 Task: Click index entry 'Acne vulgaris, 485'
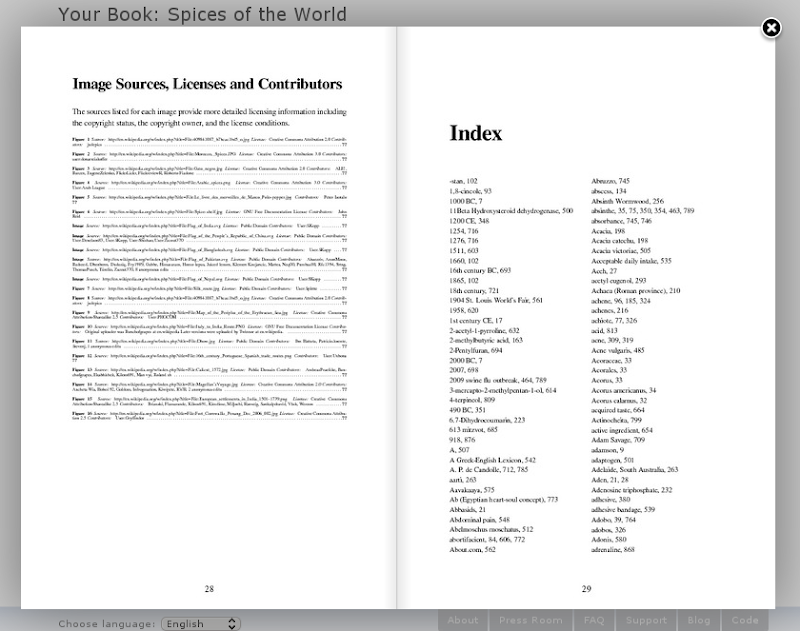click(618, 350)
